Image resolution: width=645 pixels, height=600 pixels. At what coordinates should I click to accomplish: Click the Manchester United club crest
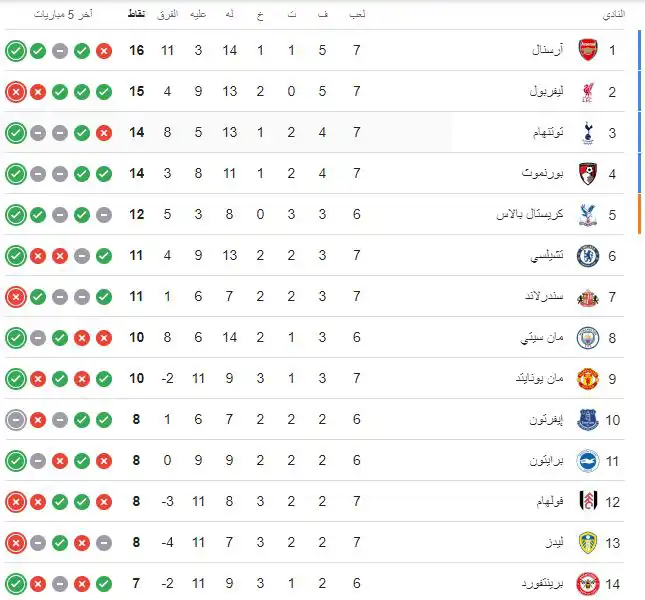click(587, 378)
